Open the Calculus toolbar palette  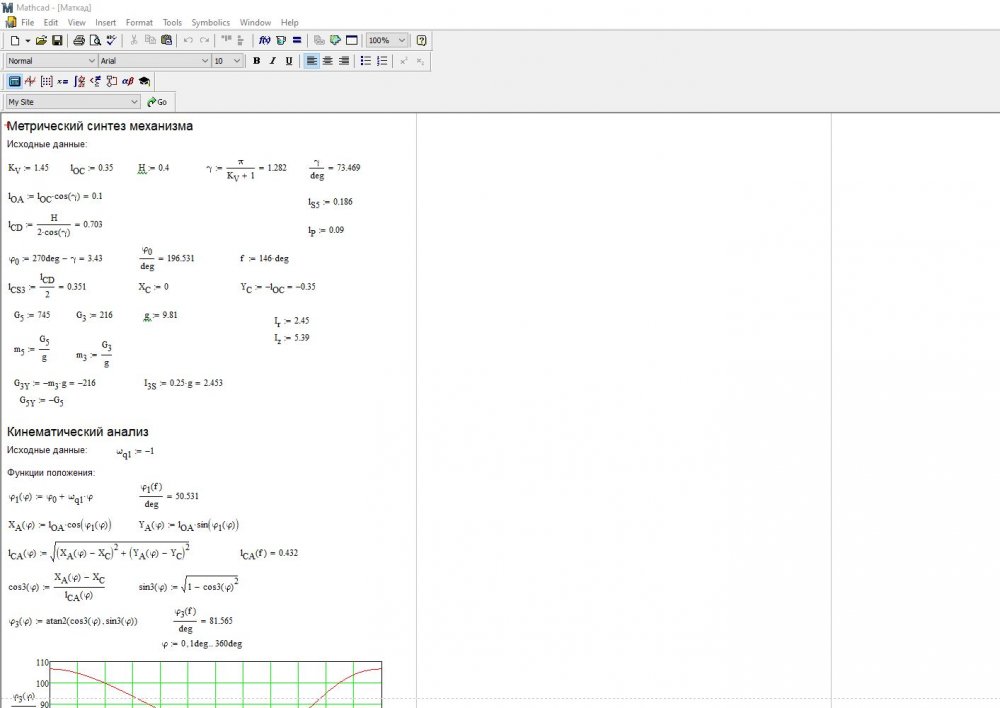pos(79,81)
